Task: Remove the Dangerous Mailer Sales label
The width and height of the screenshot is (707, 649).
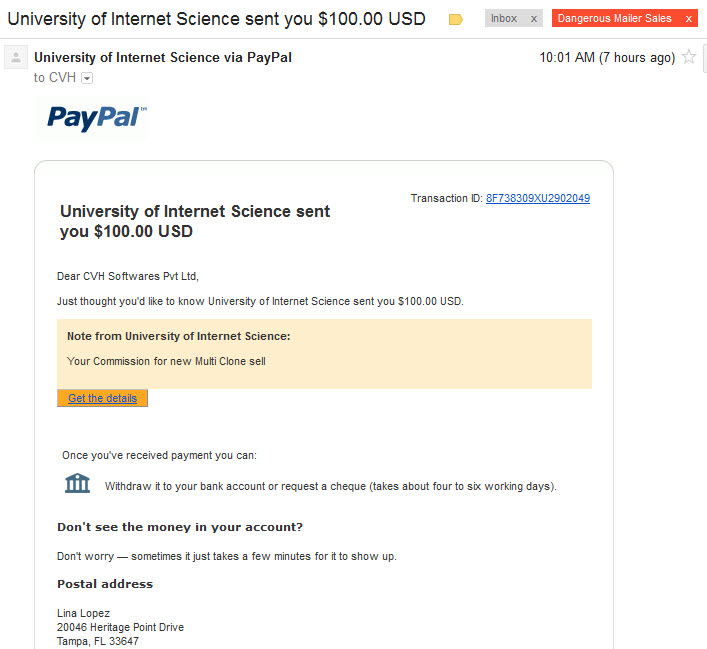Action: click(689, 18)
